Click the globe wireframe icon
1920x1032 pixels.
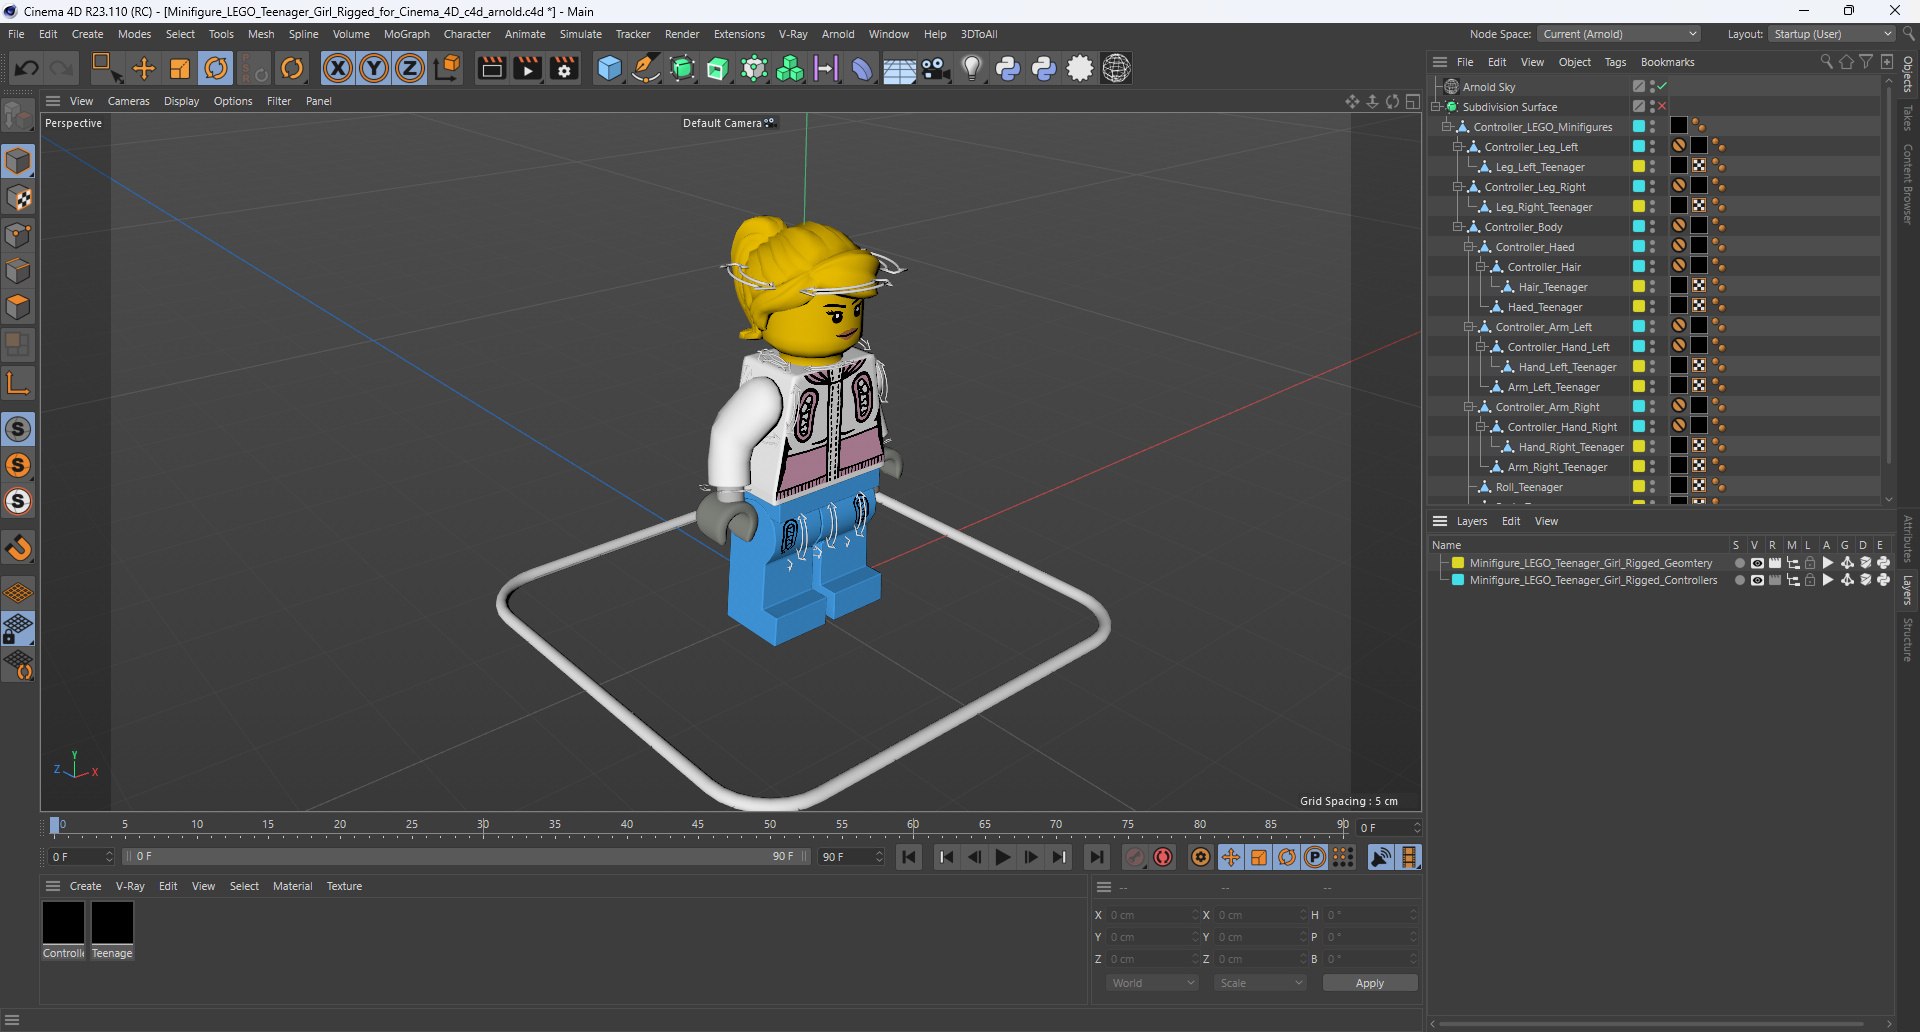click(1117, 68)
